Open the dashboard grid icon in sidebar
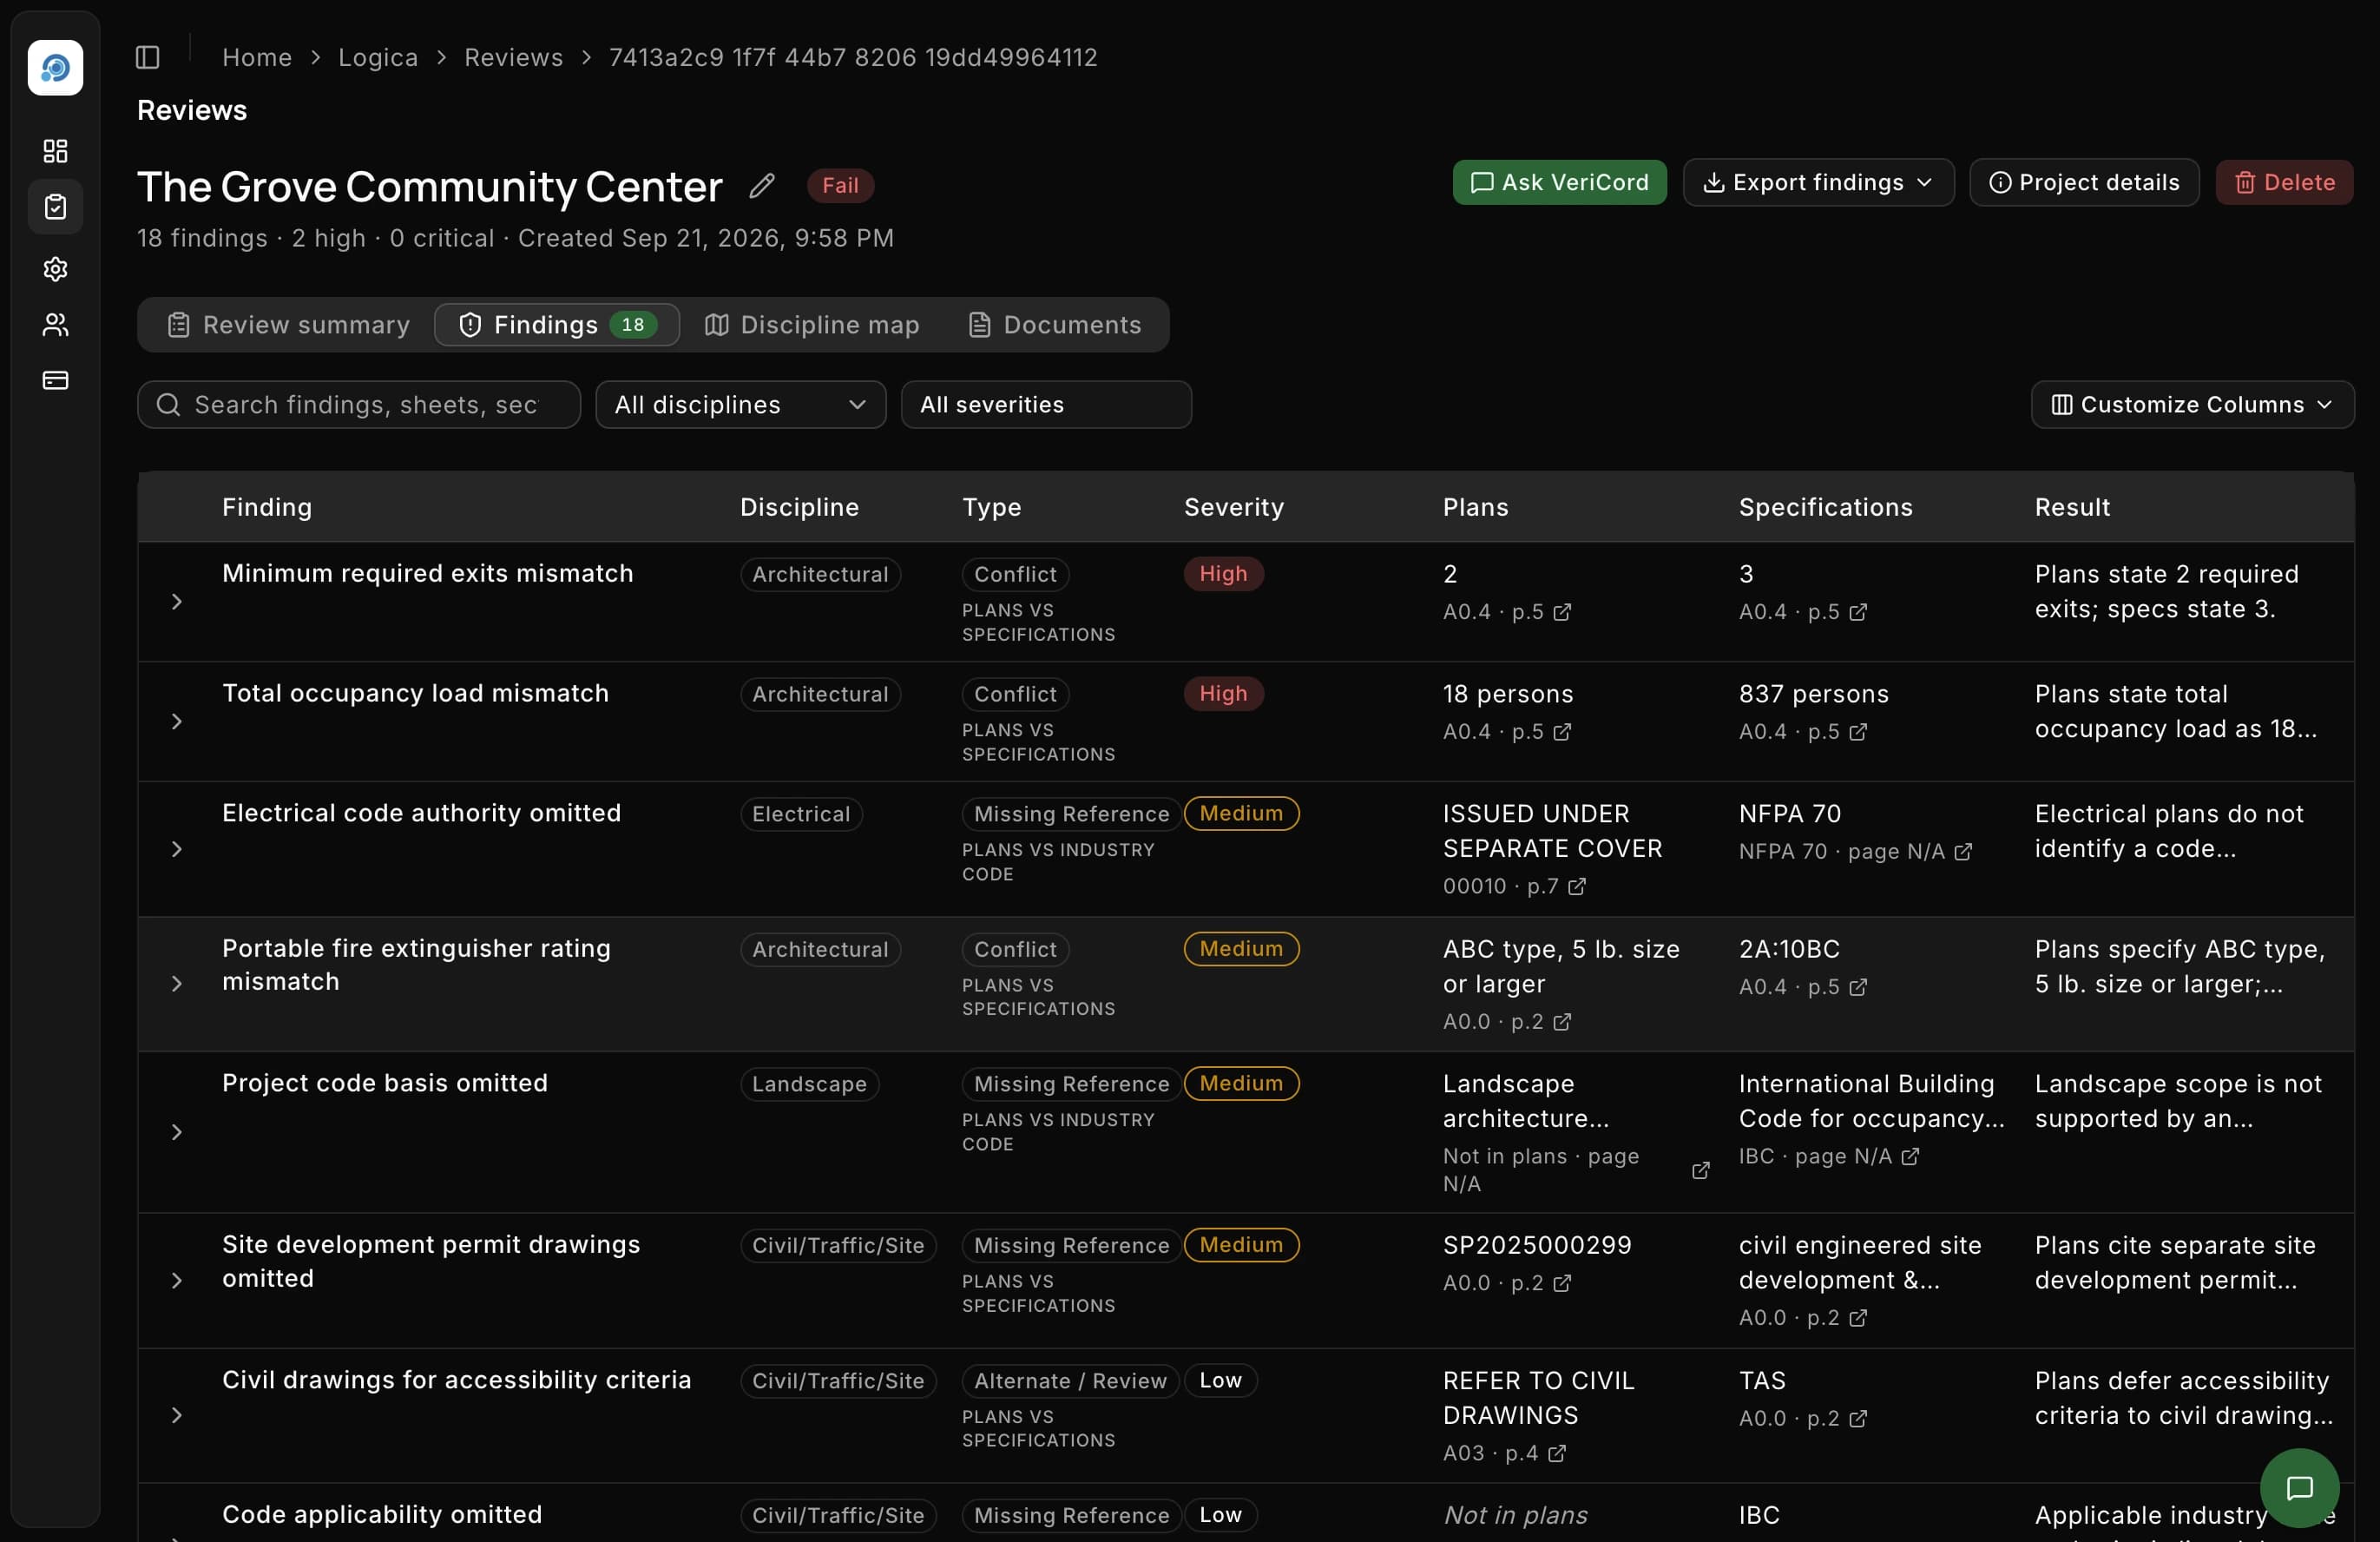Image resolution: width=2380 pixels, height=1542 pixels. pyautogui.click(x=55, y=151)
